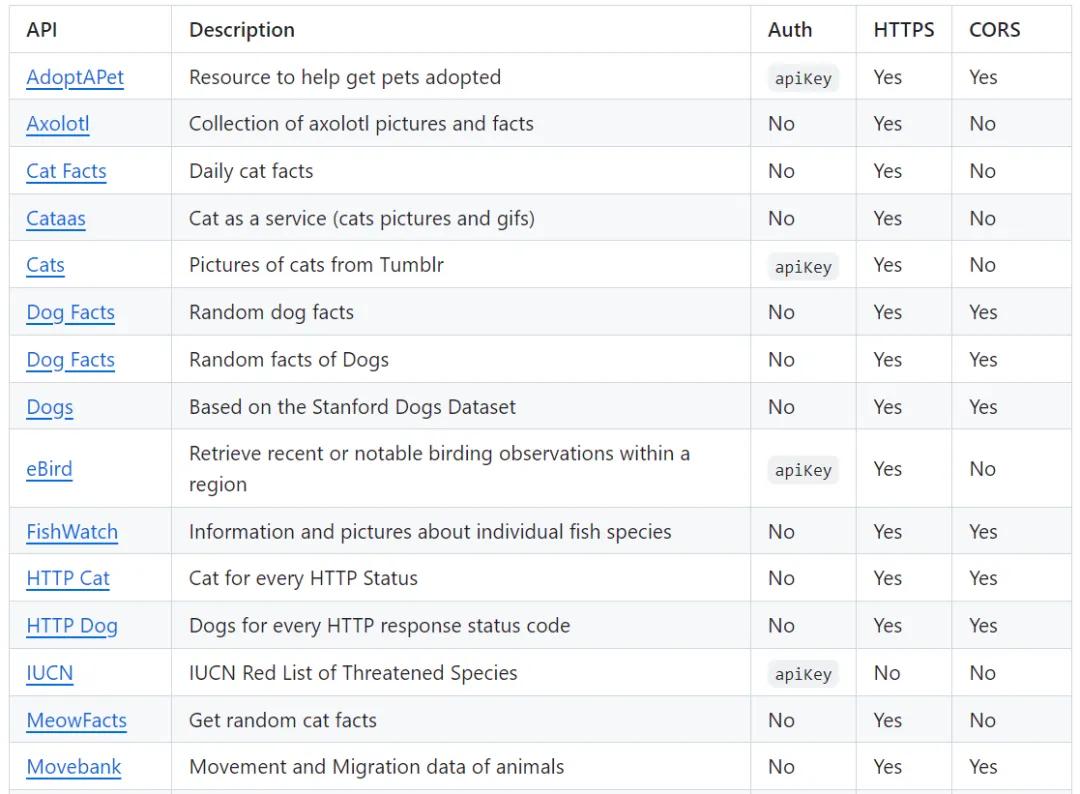1080x794 pixels.
Task: Open the Dog Facts link for random facts of Dogs
Action: click(70, 360)
